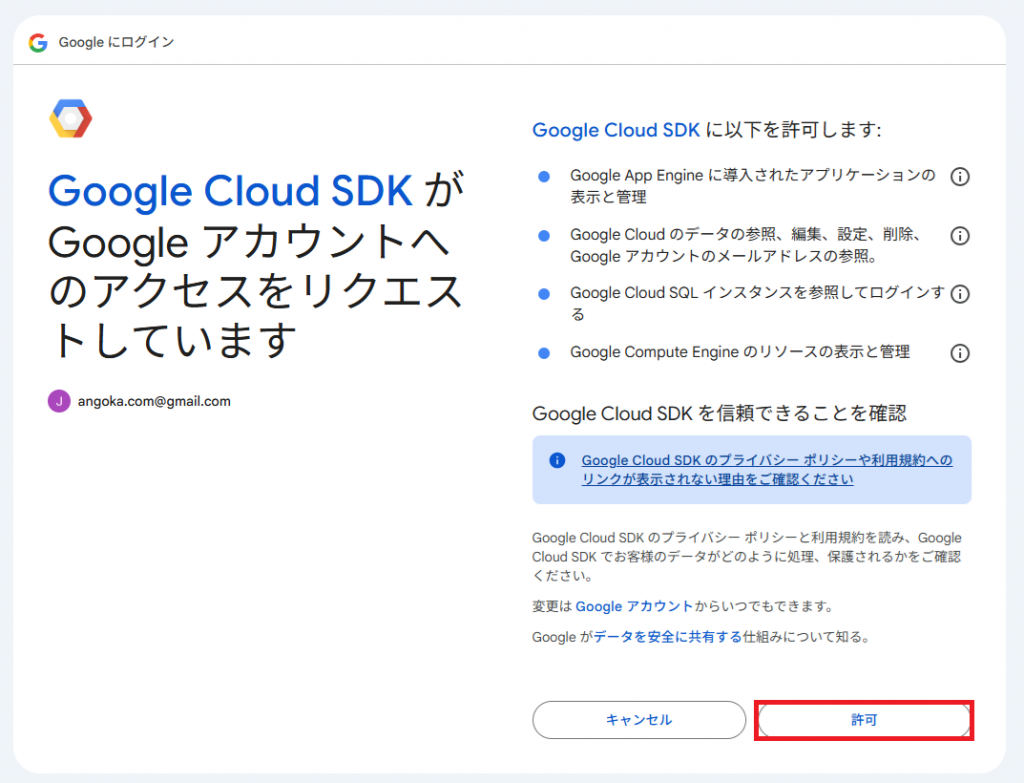Click the blue bullet beside Cloud SQL permission
The image size is (1024, 783).
(544, 294)
